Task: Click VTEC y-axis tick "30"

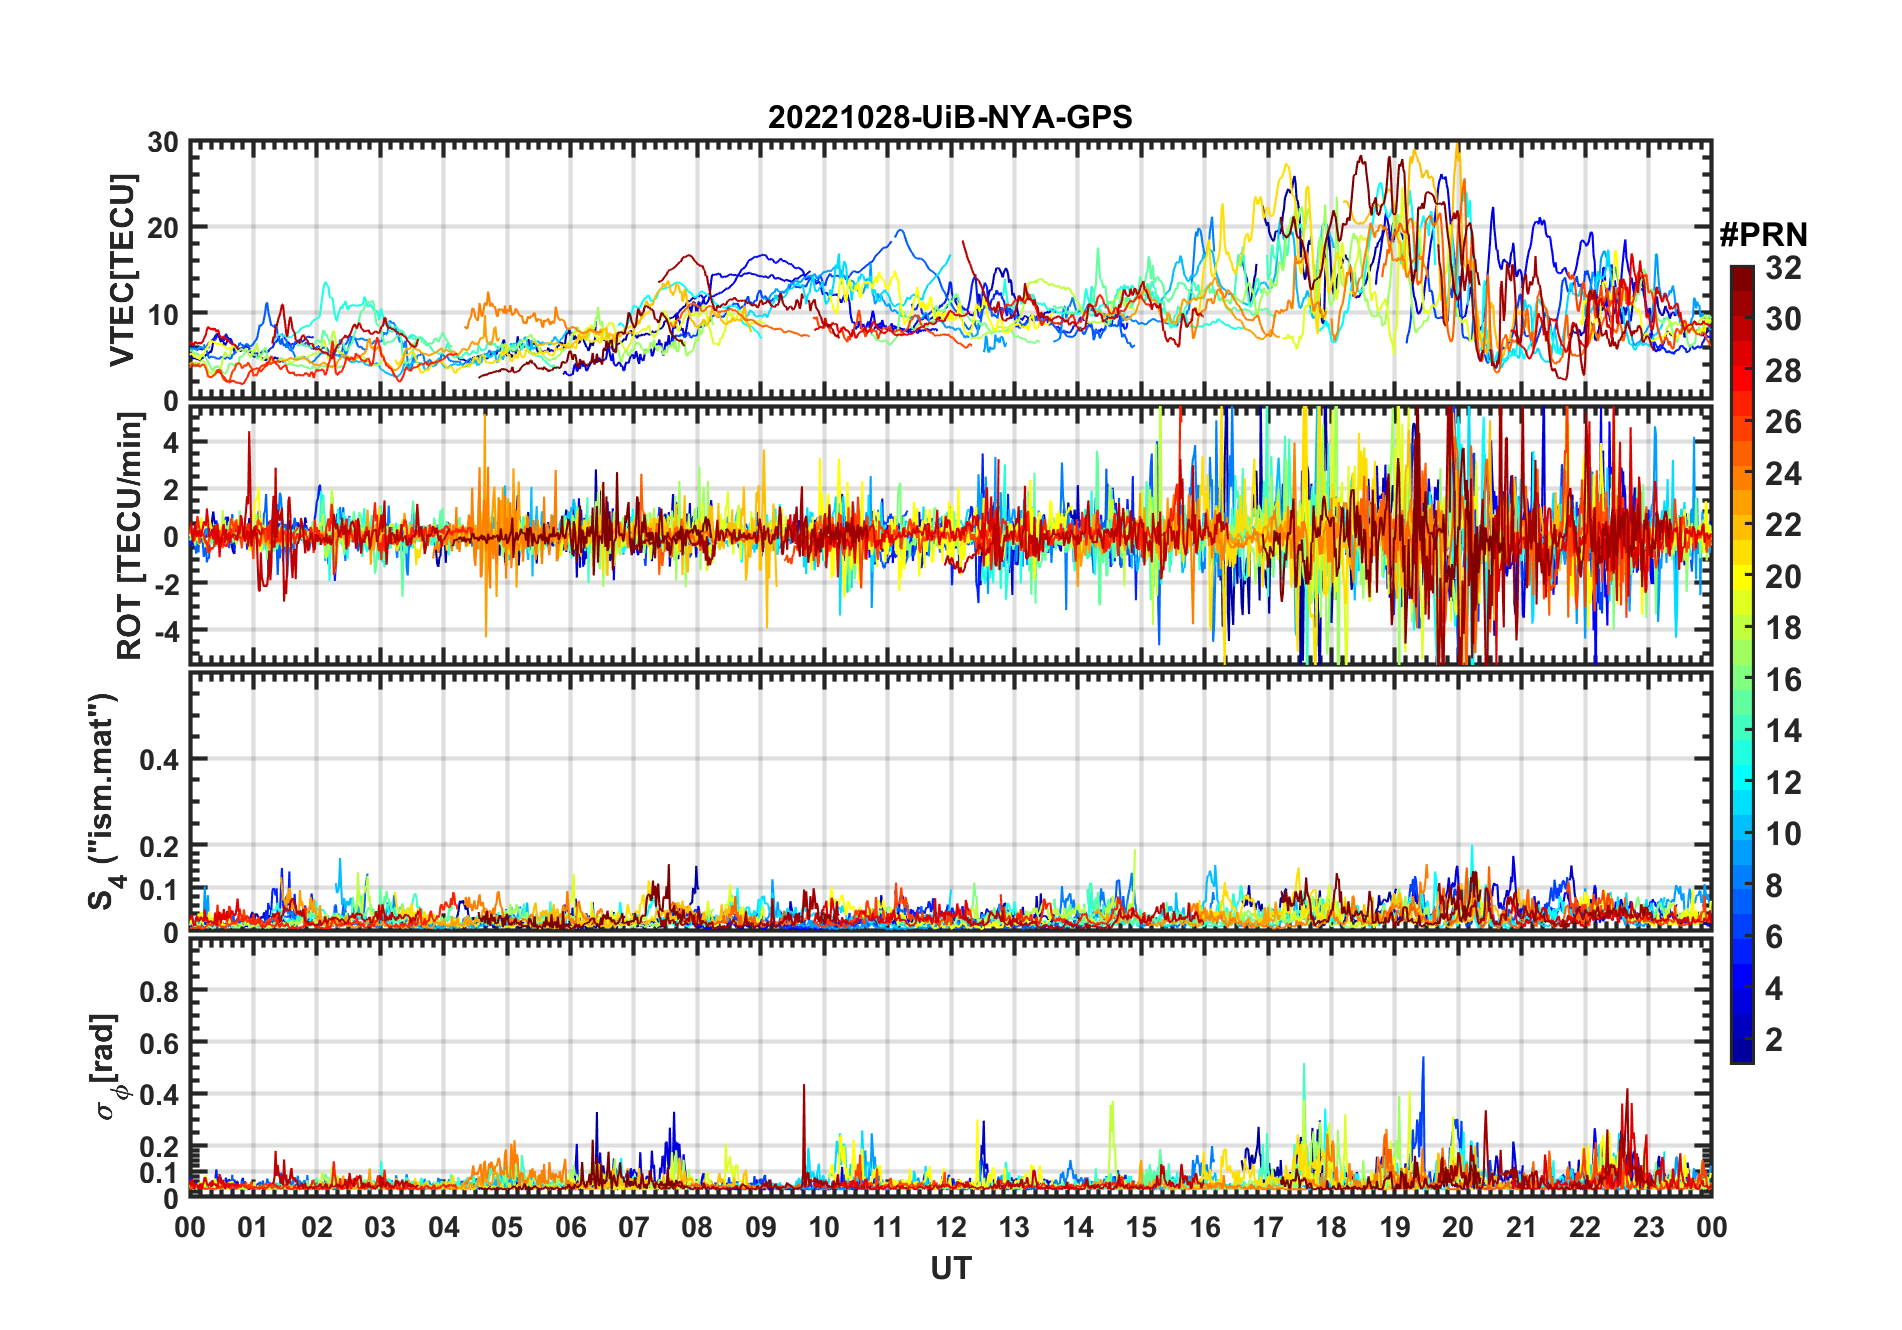Action: 163,143
